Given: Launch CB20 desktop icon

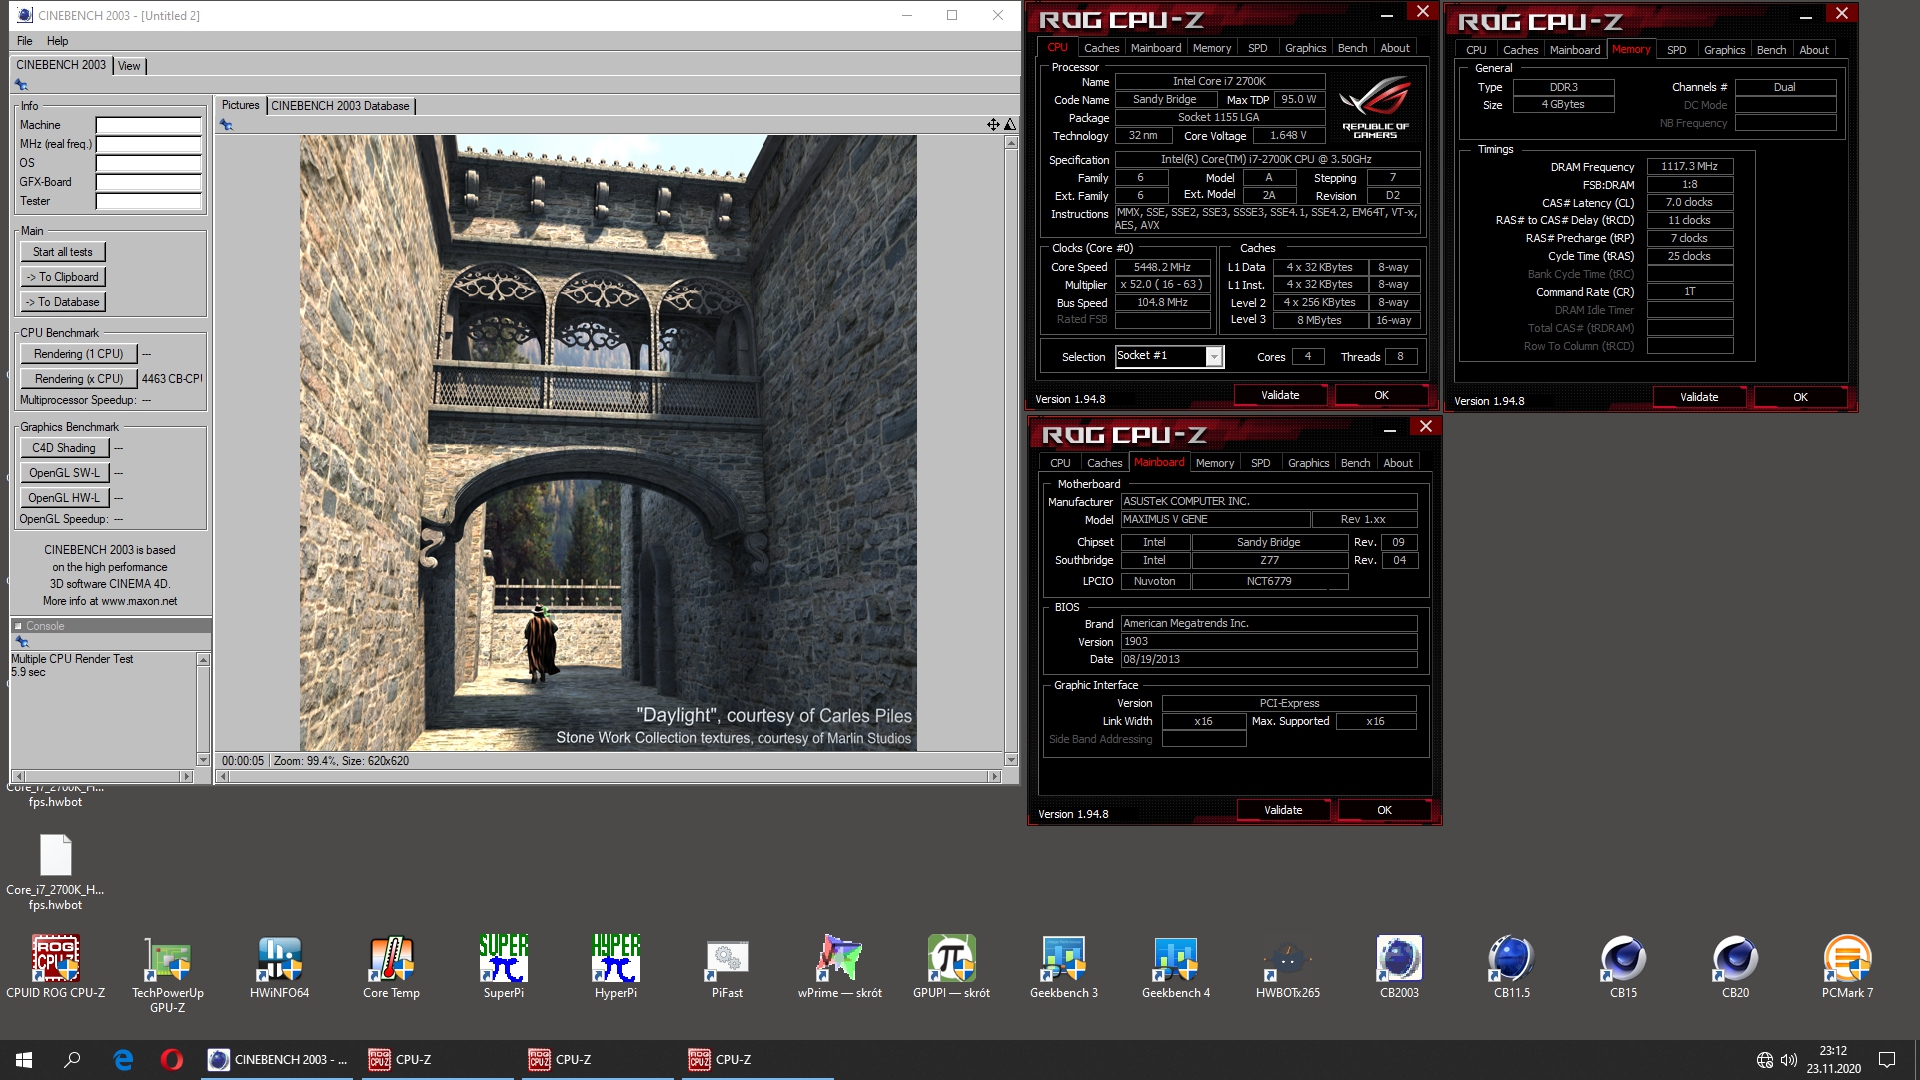Looking at the screenshot, I should pos(1736,966).
